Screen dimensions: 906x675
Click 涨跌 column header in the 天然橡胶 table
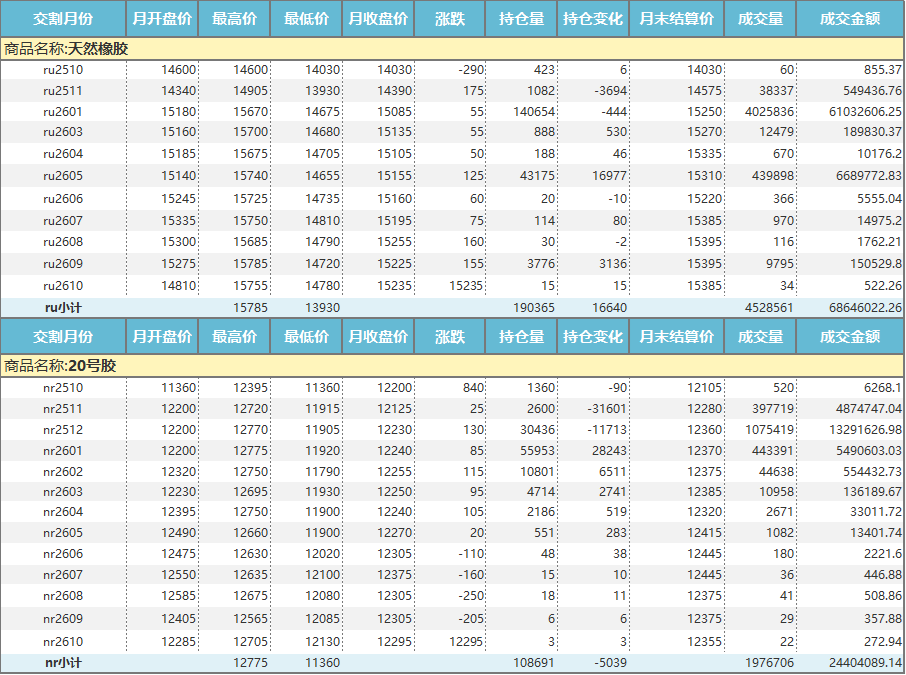[450, 19]
